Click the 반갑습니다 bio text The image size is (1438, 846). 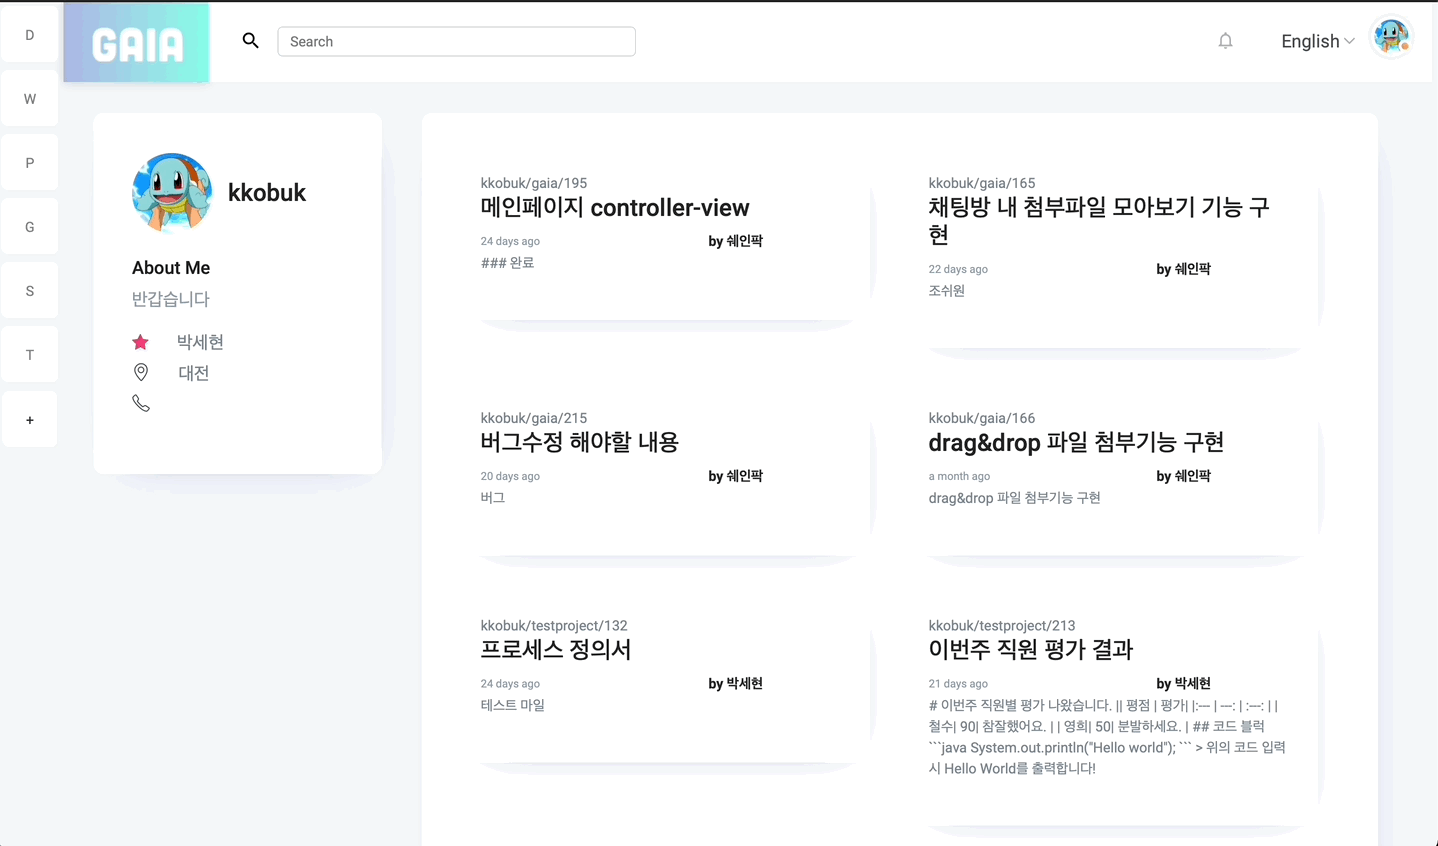pos(171,299)
